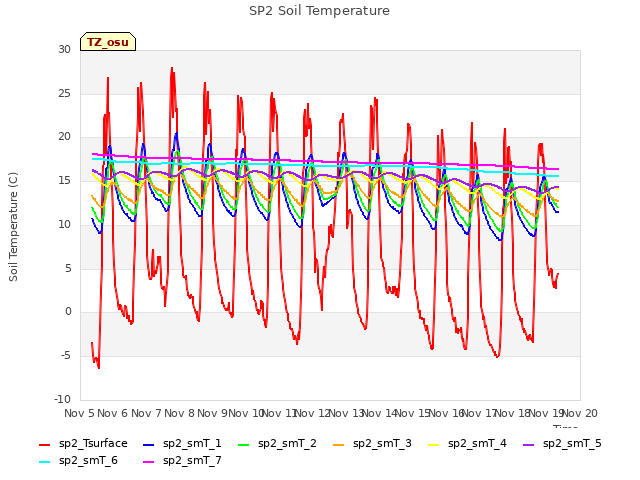Click the 15 y-axis tick label
Screen dimensions: 640x480
(x=64, y=180)
